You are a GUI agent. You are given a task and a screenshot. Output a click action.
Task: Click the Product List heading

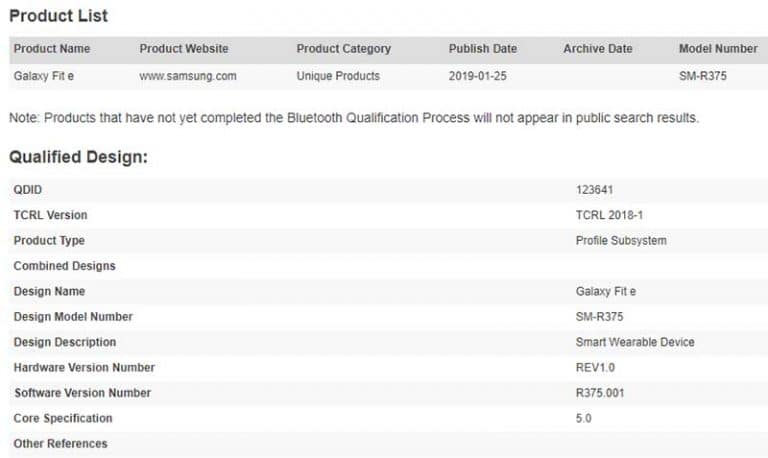(58, 16)
